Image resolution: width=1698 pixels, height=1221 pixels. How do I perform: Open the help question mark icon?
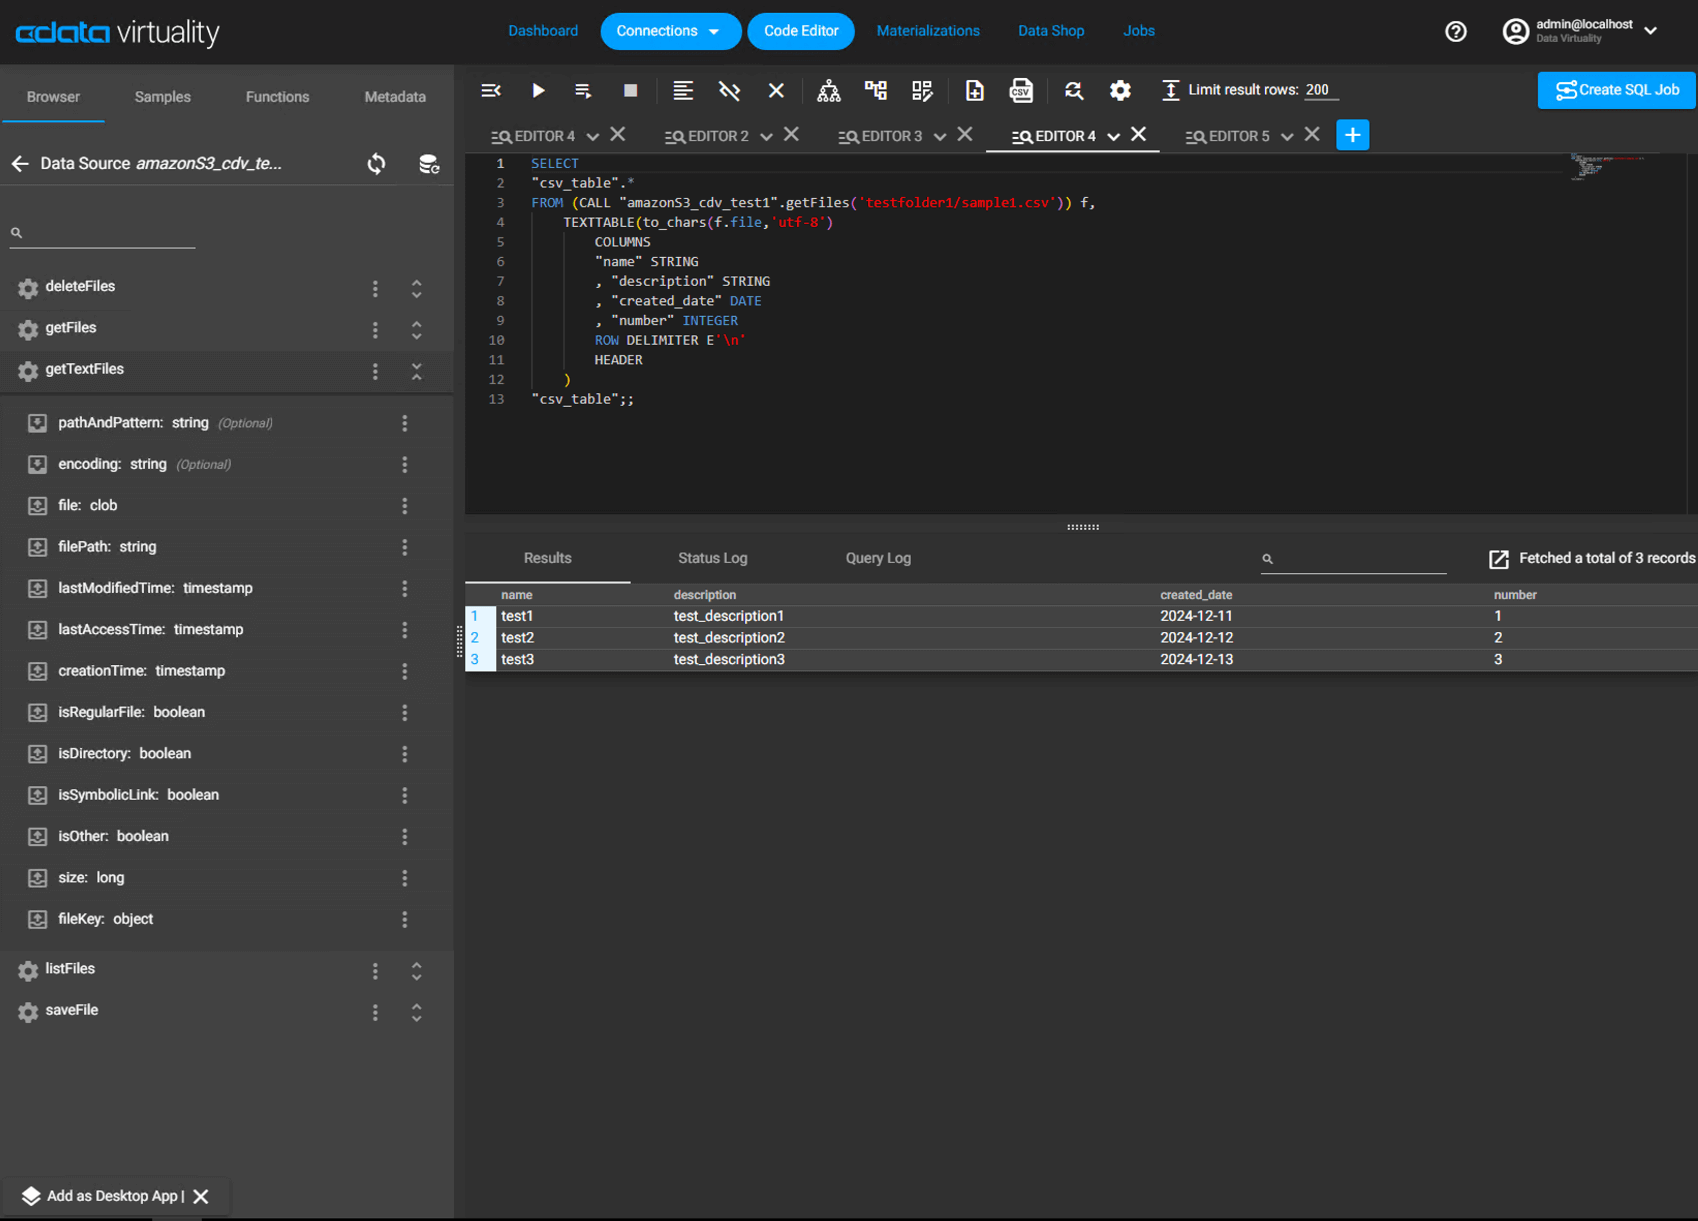pyautogui.click(x=1455, y=32)
